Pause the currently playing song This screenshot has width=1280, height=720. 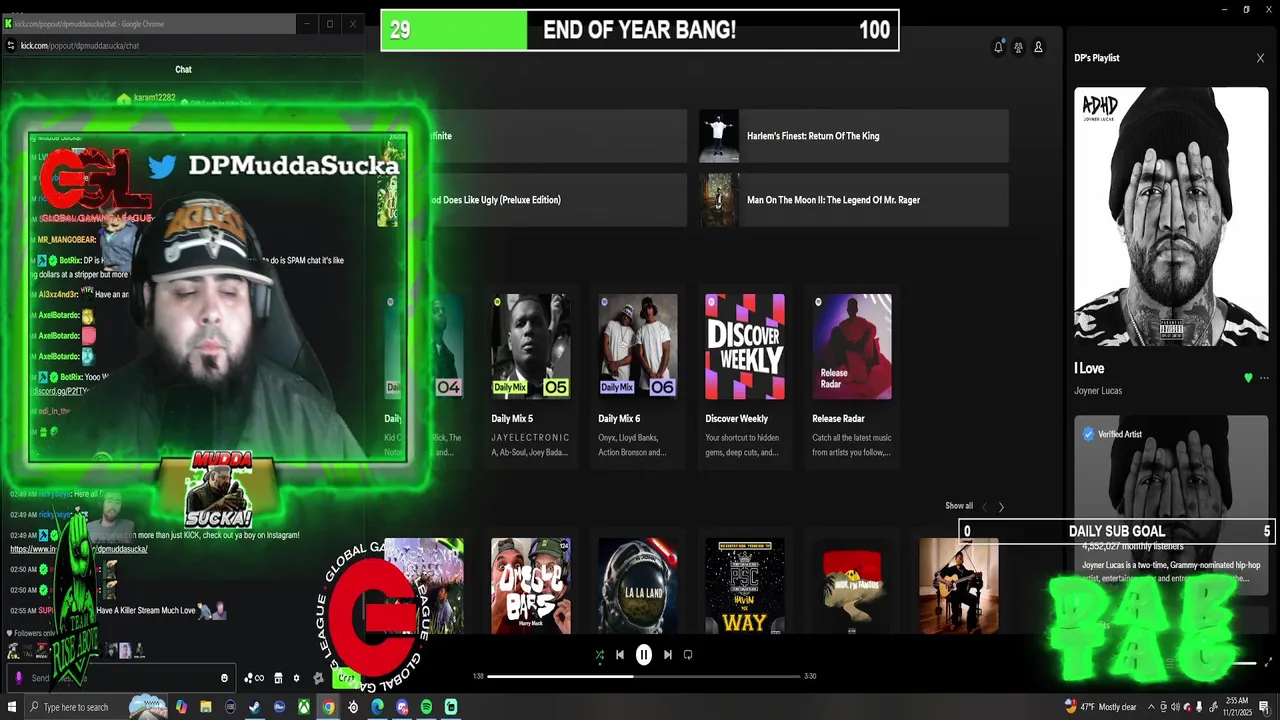pyautogui.click(x=644, y=655)
